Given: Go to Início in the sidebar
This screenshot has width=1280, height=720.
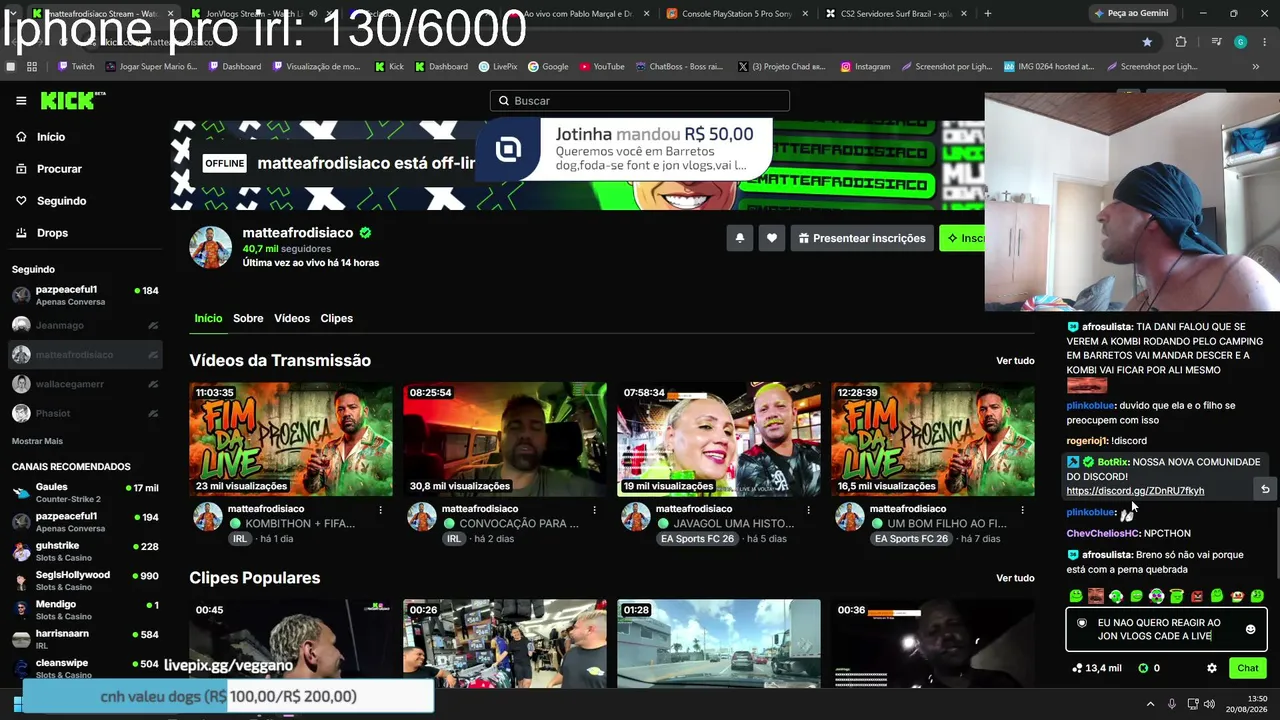Looking at the screenshot, I should [x=50, y=137].
